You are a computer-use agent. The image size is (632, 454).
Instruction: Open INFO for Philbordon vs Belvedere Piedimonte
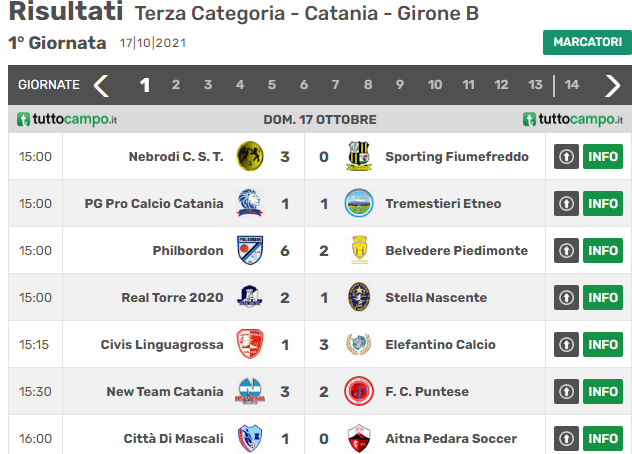603,250
